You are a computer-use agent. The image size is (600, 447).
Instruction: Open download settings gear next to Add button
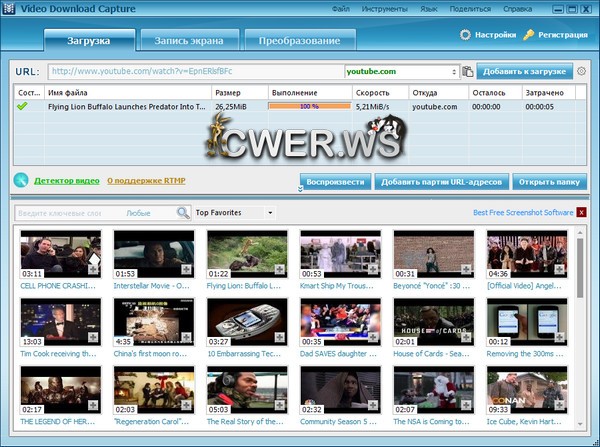[581, 72]
